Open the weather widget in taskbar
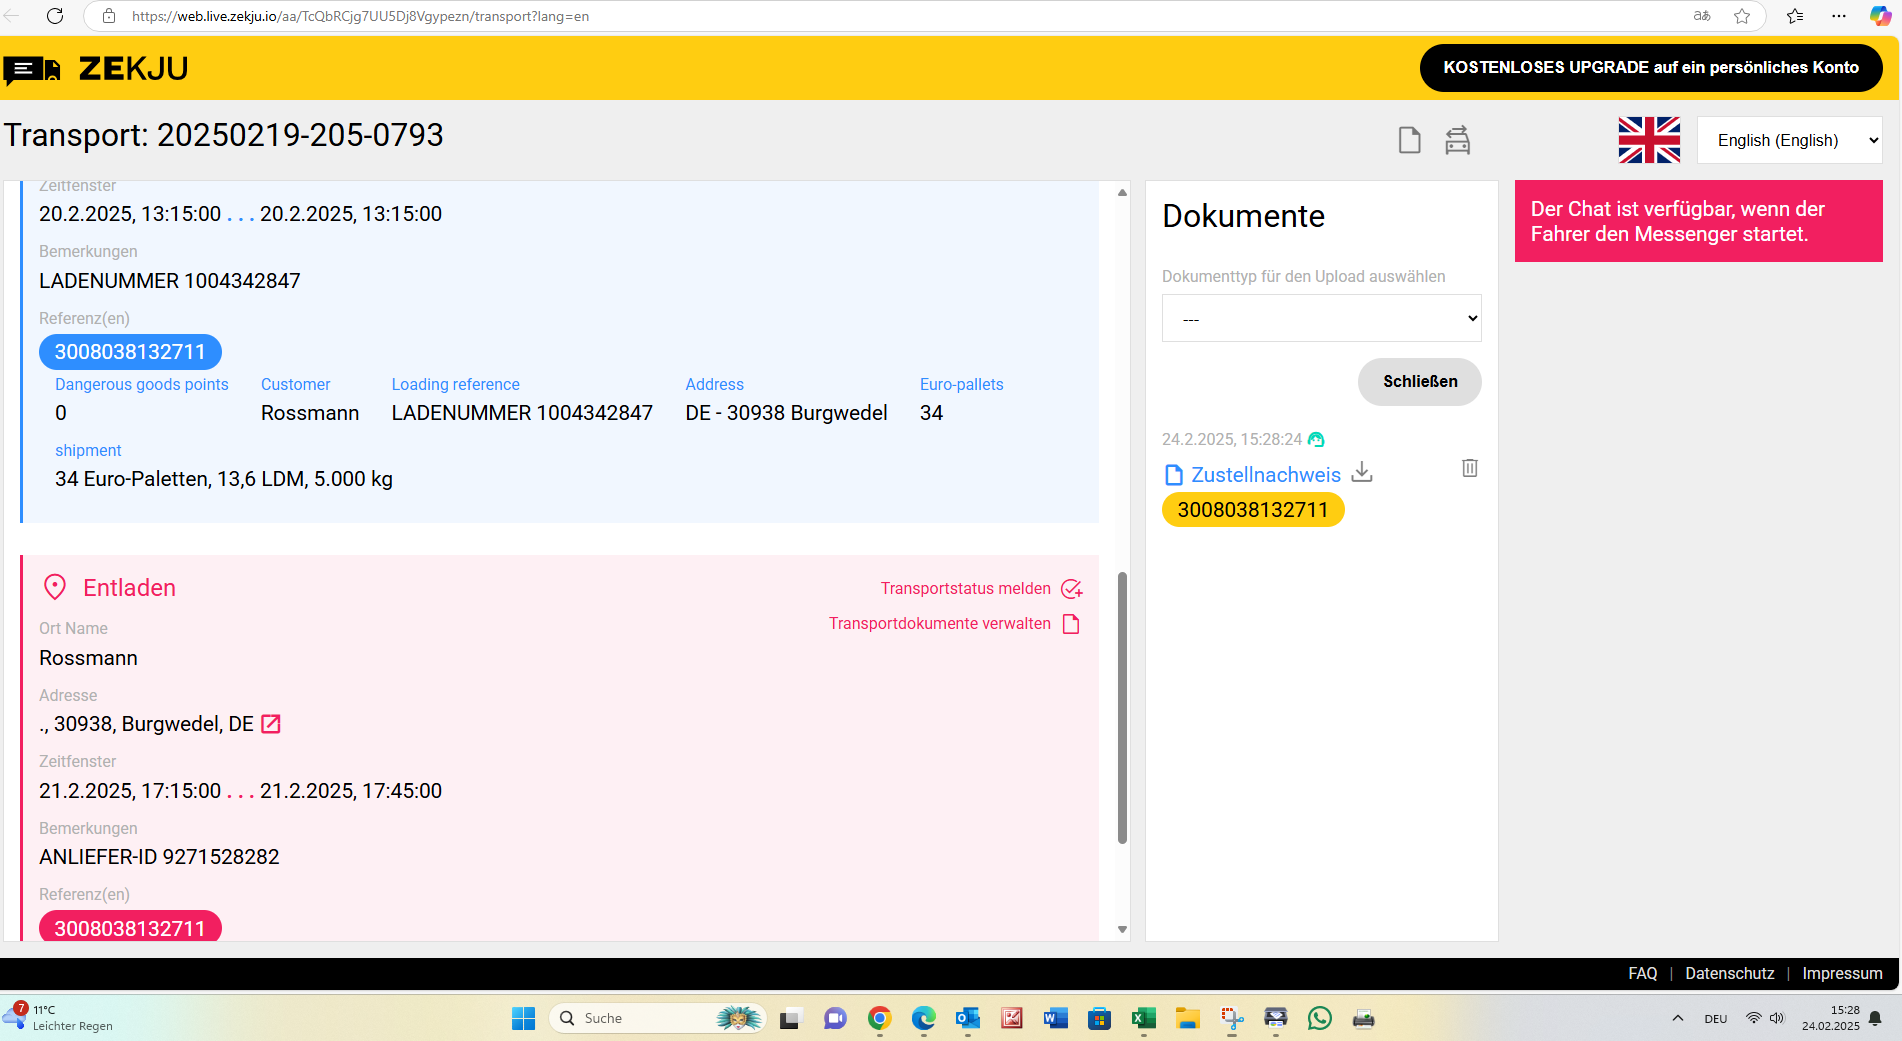This screenshot has width=1902, height=1041. point(60,1018)
